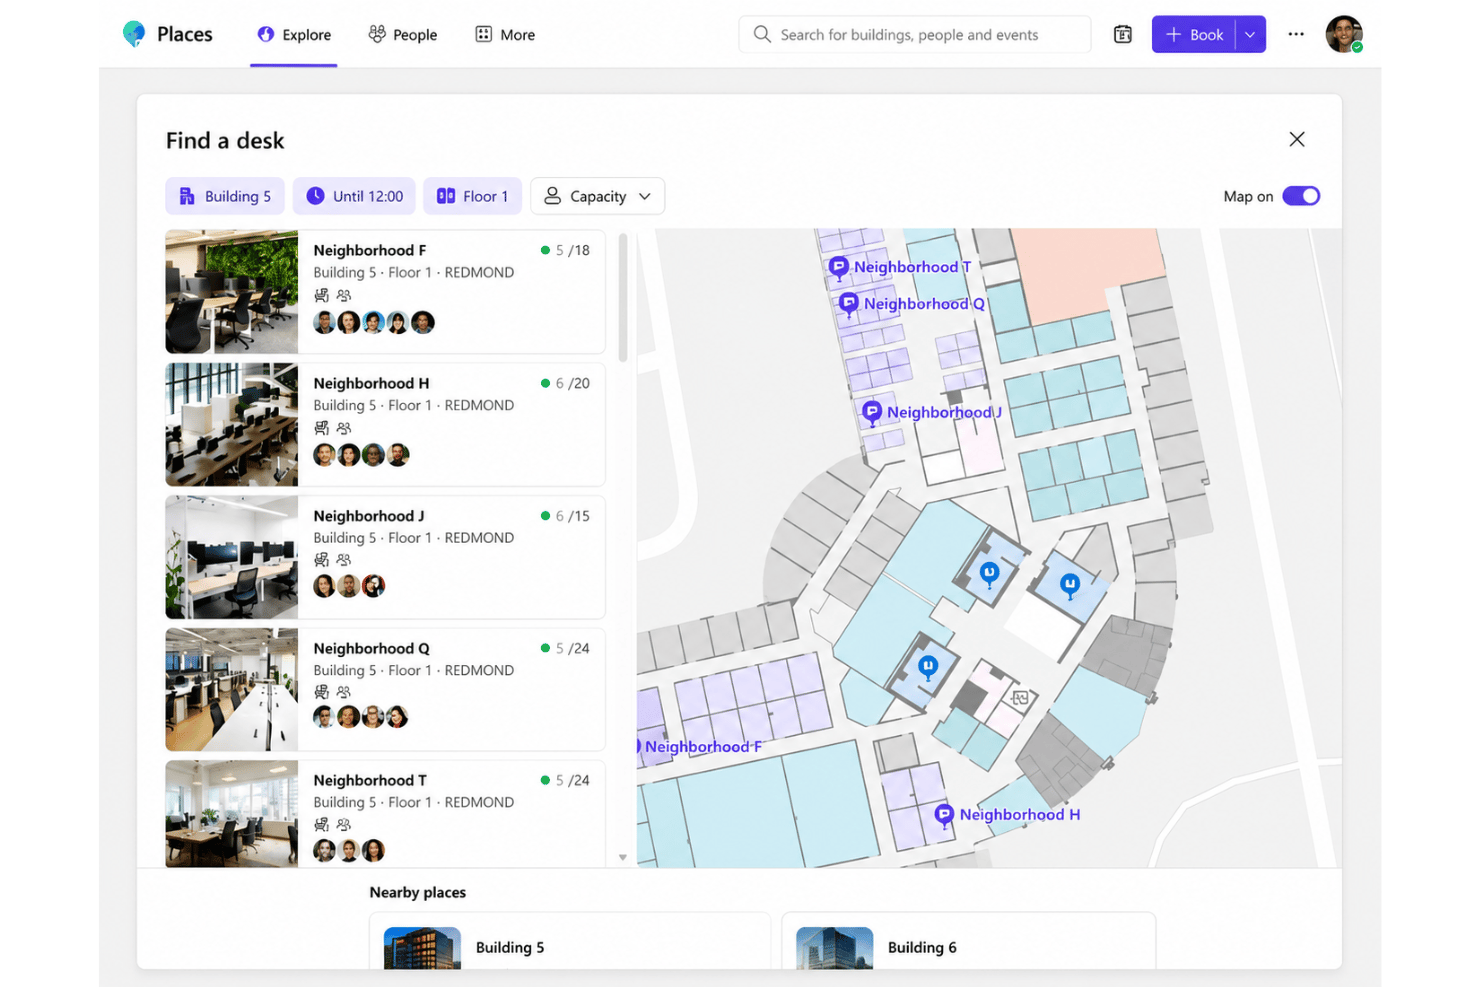Expand the Book dropdown arrow

point(1250,35)
